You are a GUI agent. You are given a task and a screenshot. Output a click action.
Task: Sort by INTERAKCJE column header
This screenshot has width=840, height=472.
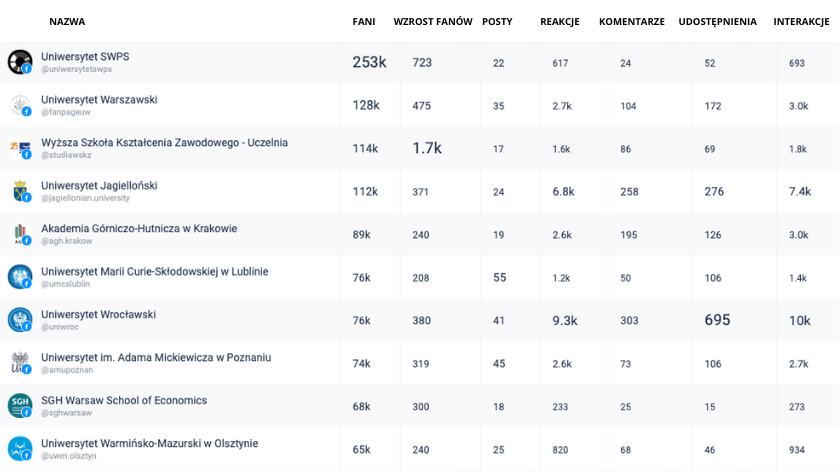pos(801,21)
